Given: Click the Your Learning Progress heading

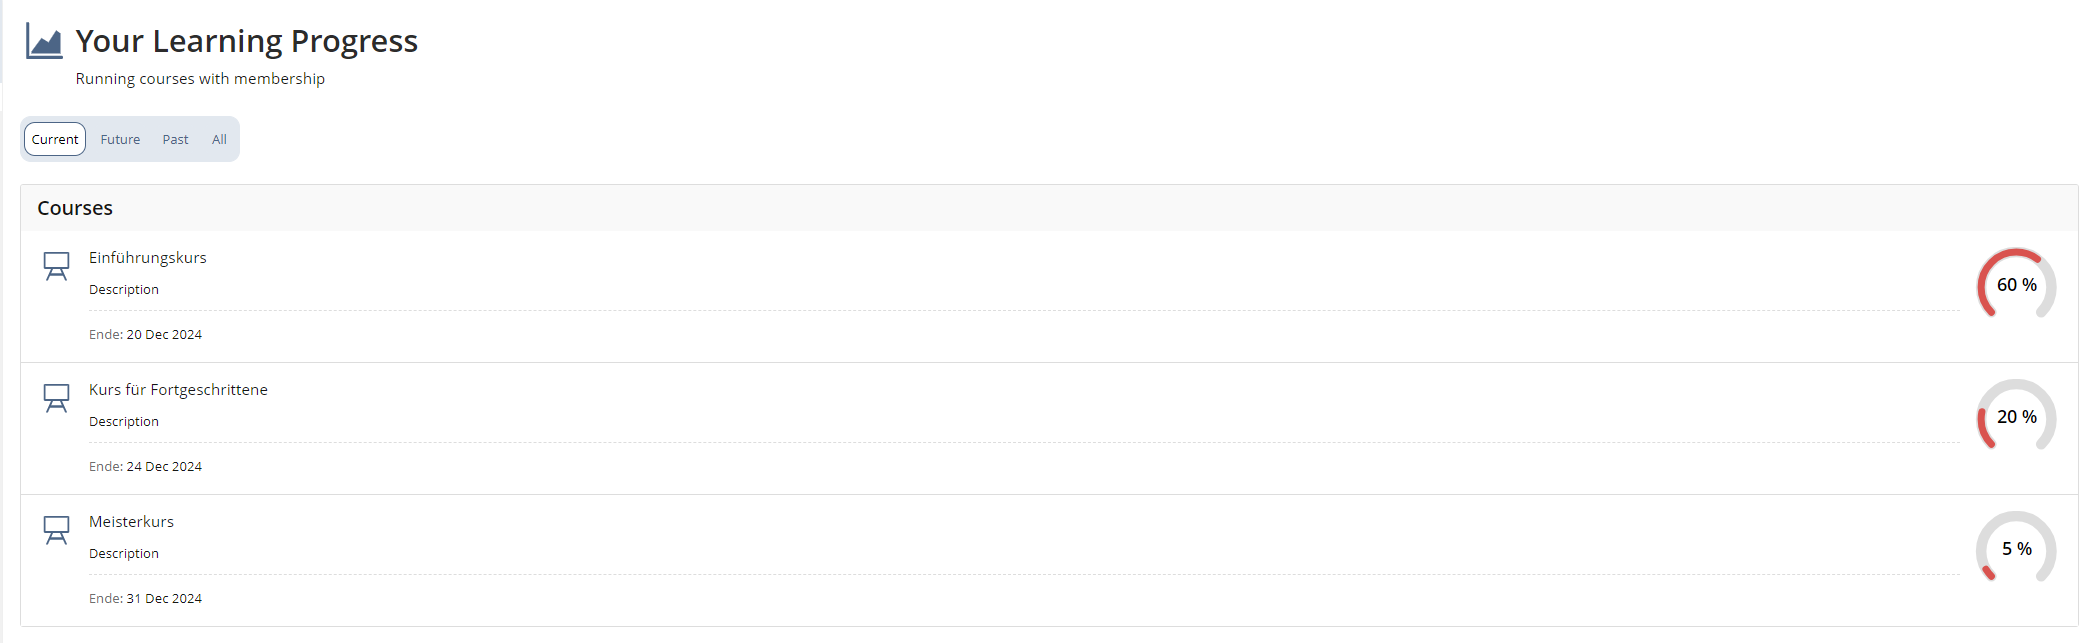Looking at the screenshot, I should pos(247,41).
